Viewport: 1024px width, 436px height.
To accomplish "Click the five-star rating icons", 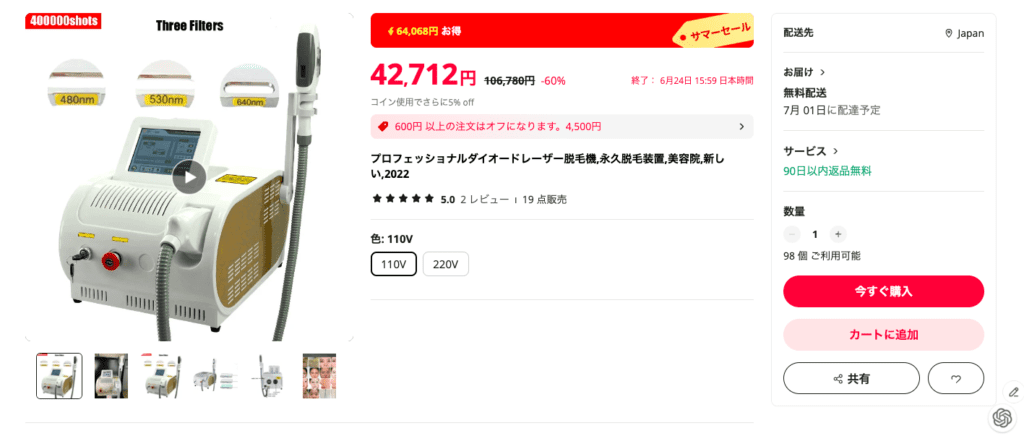I will 403,199.
